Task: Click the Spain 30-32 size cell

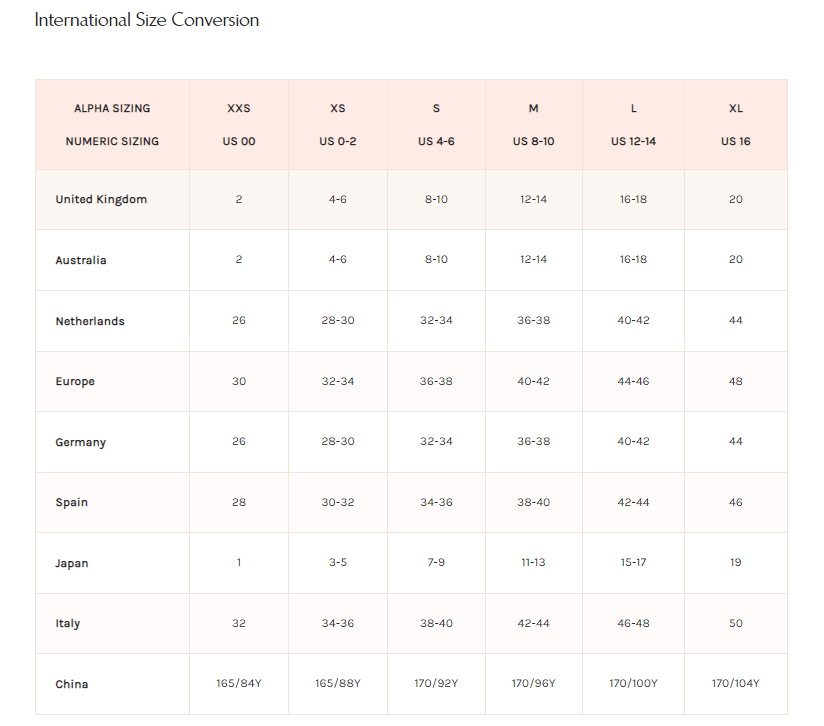Action: [x=337, y=502]
